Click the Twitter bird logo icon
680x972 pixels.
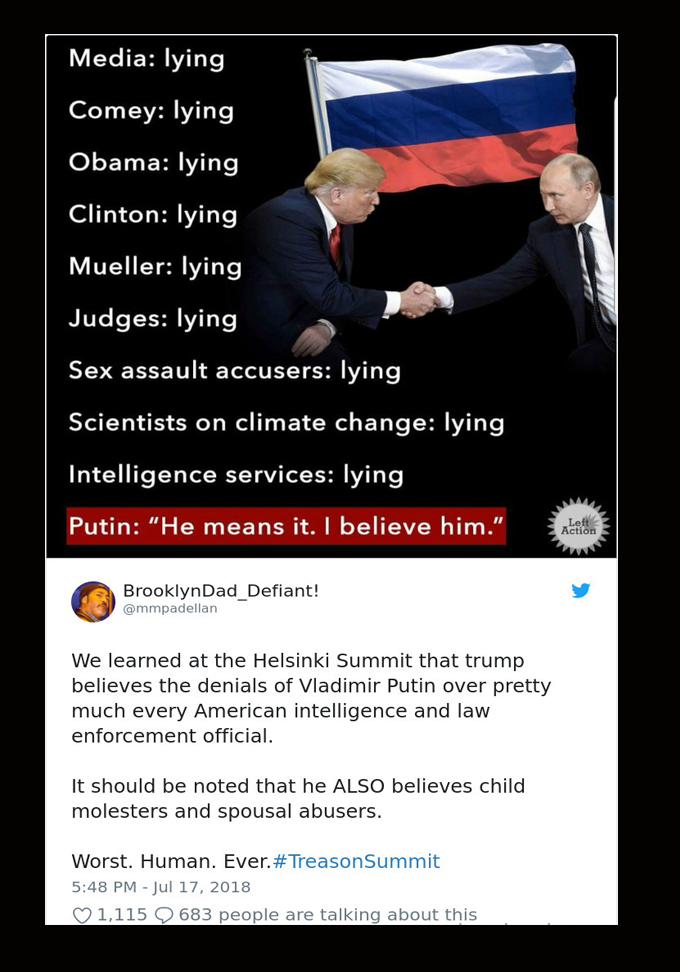click(581, 590)
